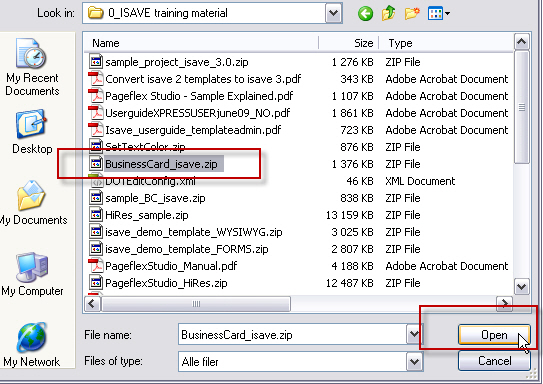543x384 pixels.
Task: Open My Documents in places bar
Action: pos(33,203)
